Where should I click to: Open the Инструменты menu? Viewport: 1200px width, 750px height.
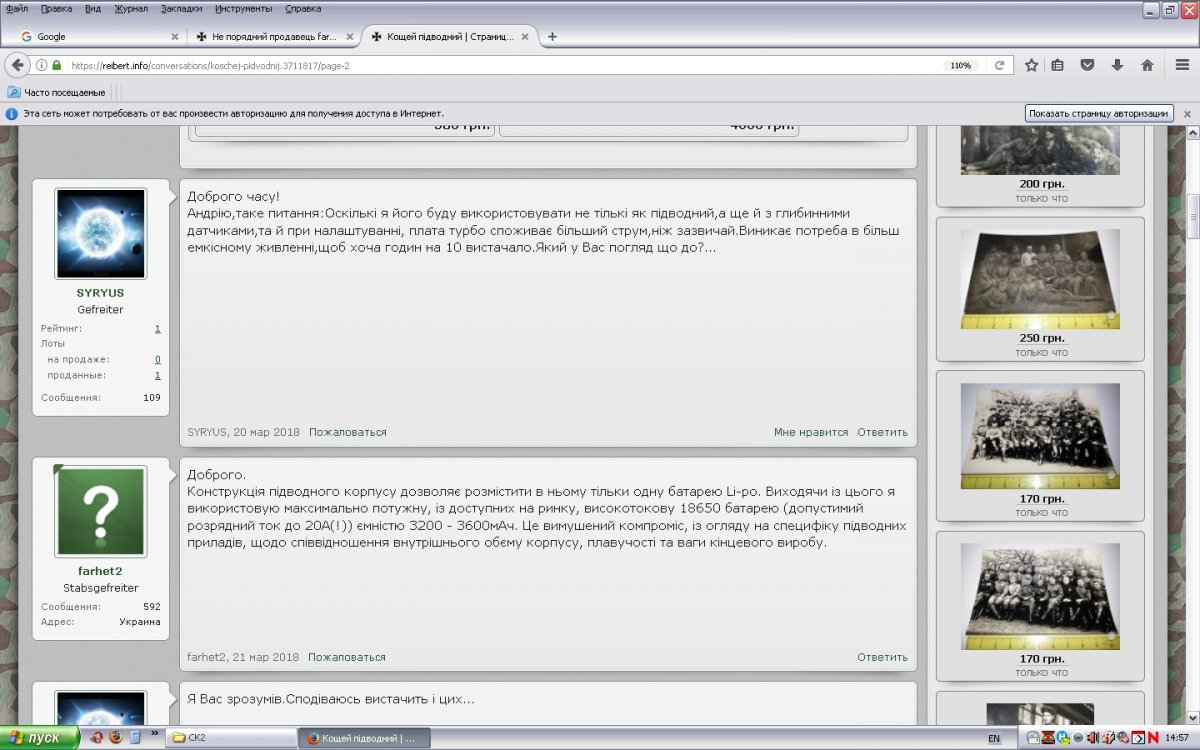(243, 8)
